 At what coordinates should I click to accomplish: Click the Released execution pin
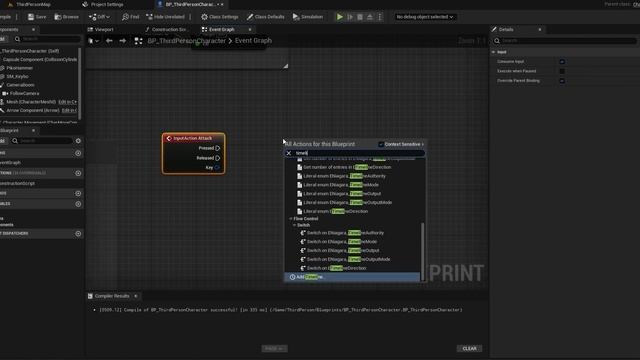tap(218, 158)
